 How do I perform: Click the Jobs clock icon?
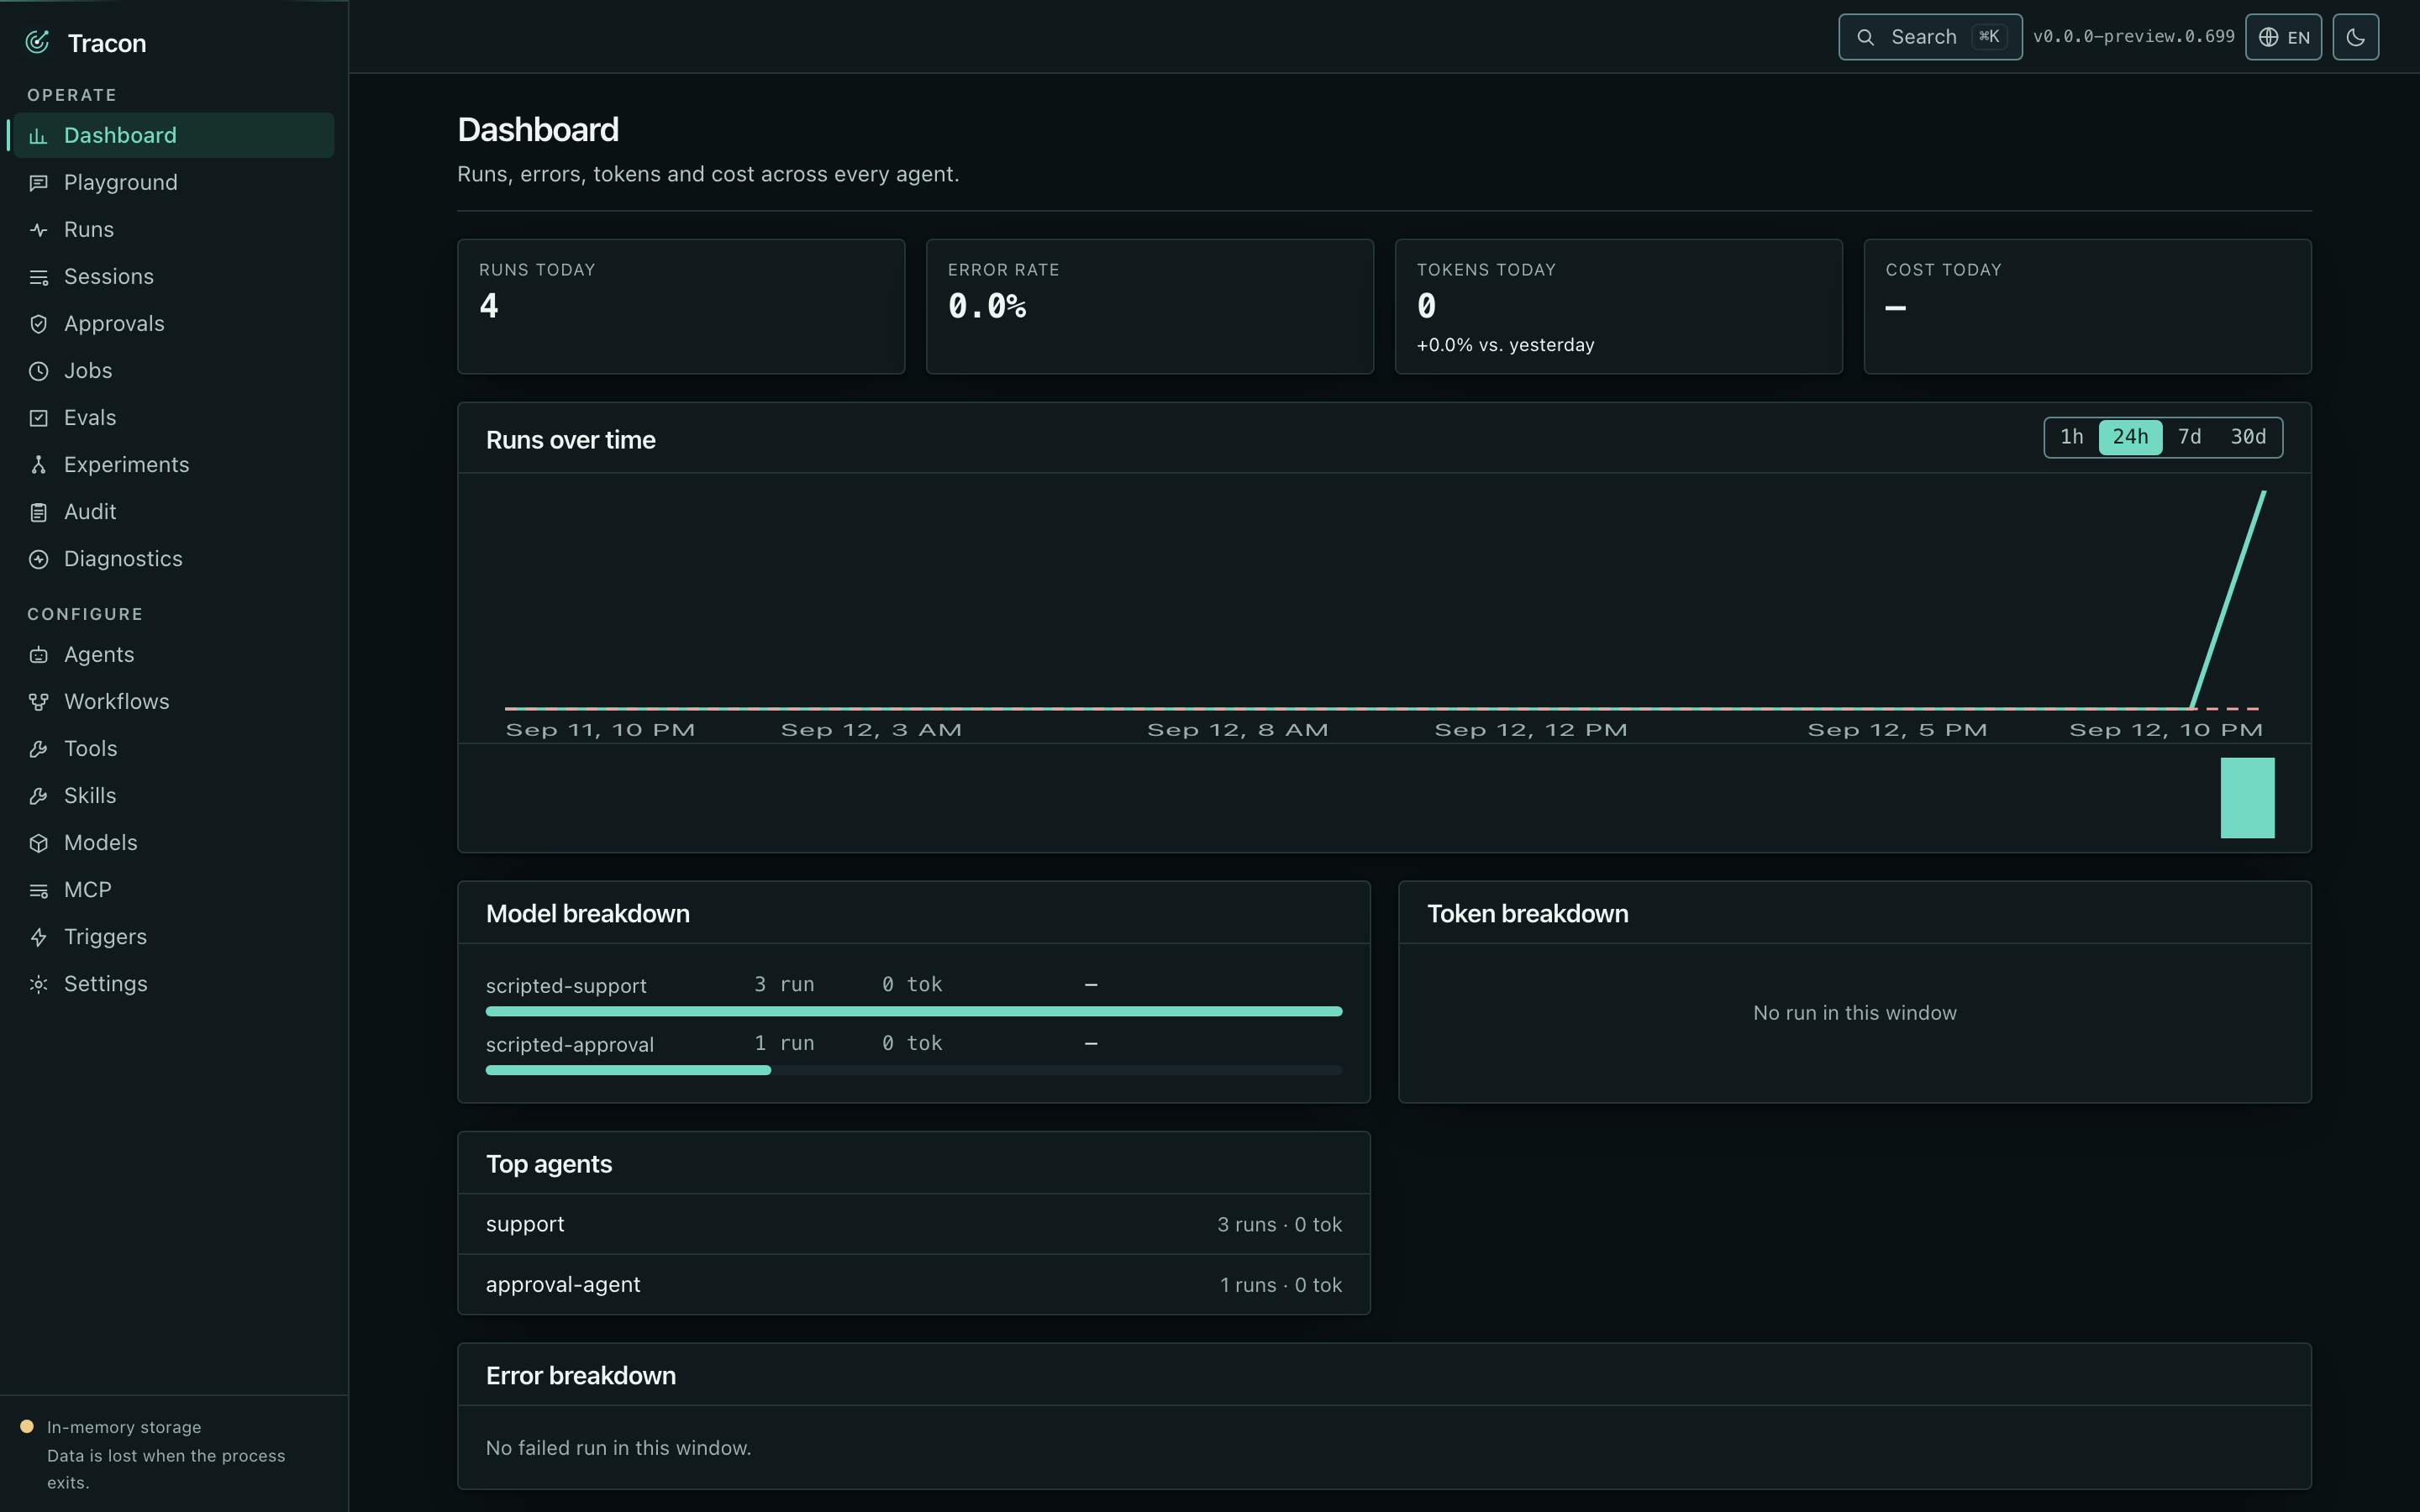[38, 371]
